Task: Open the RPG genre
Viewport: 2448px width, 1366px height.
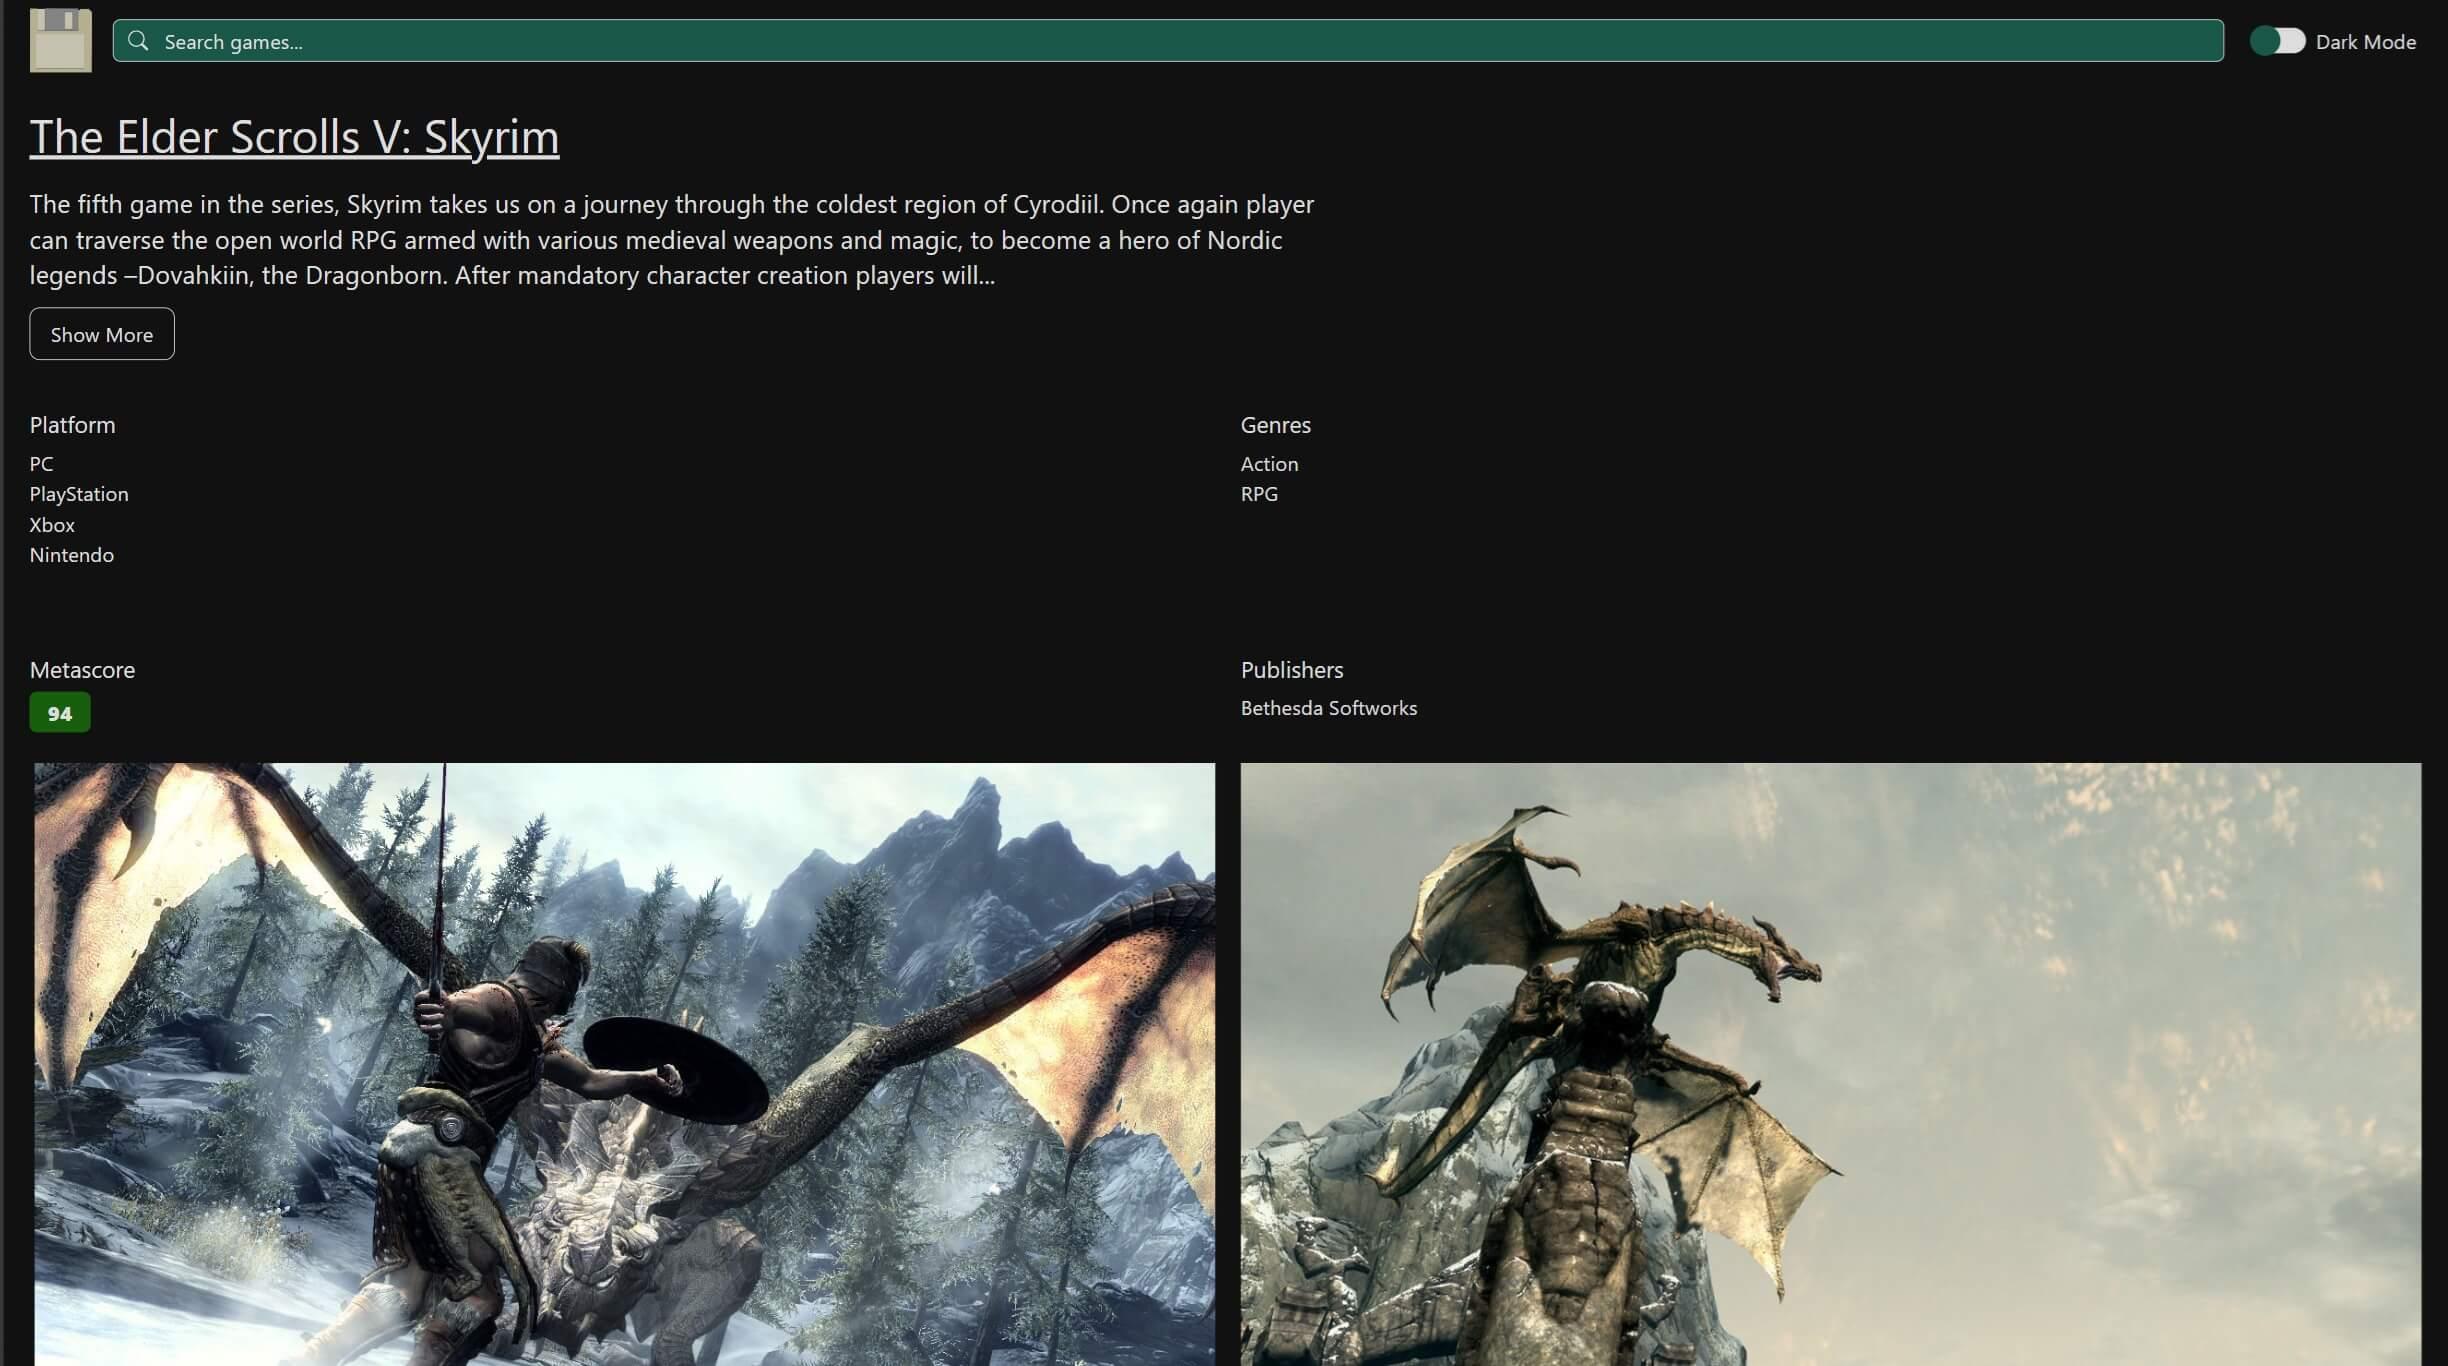Action: pyautogui.click(x=1258, y=493)
